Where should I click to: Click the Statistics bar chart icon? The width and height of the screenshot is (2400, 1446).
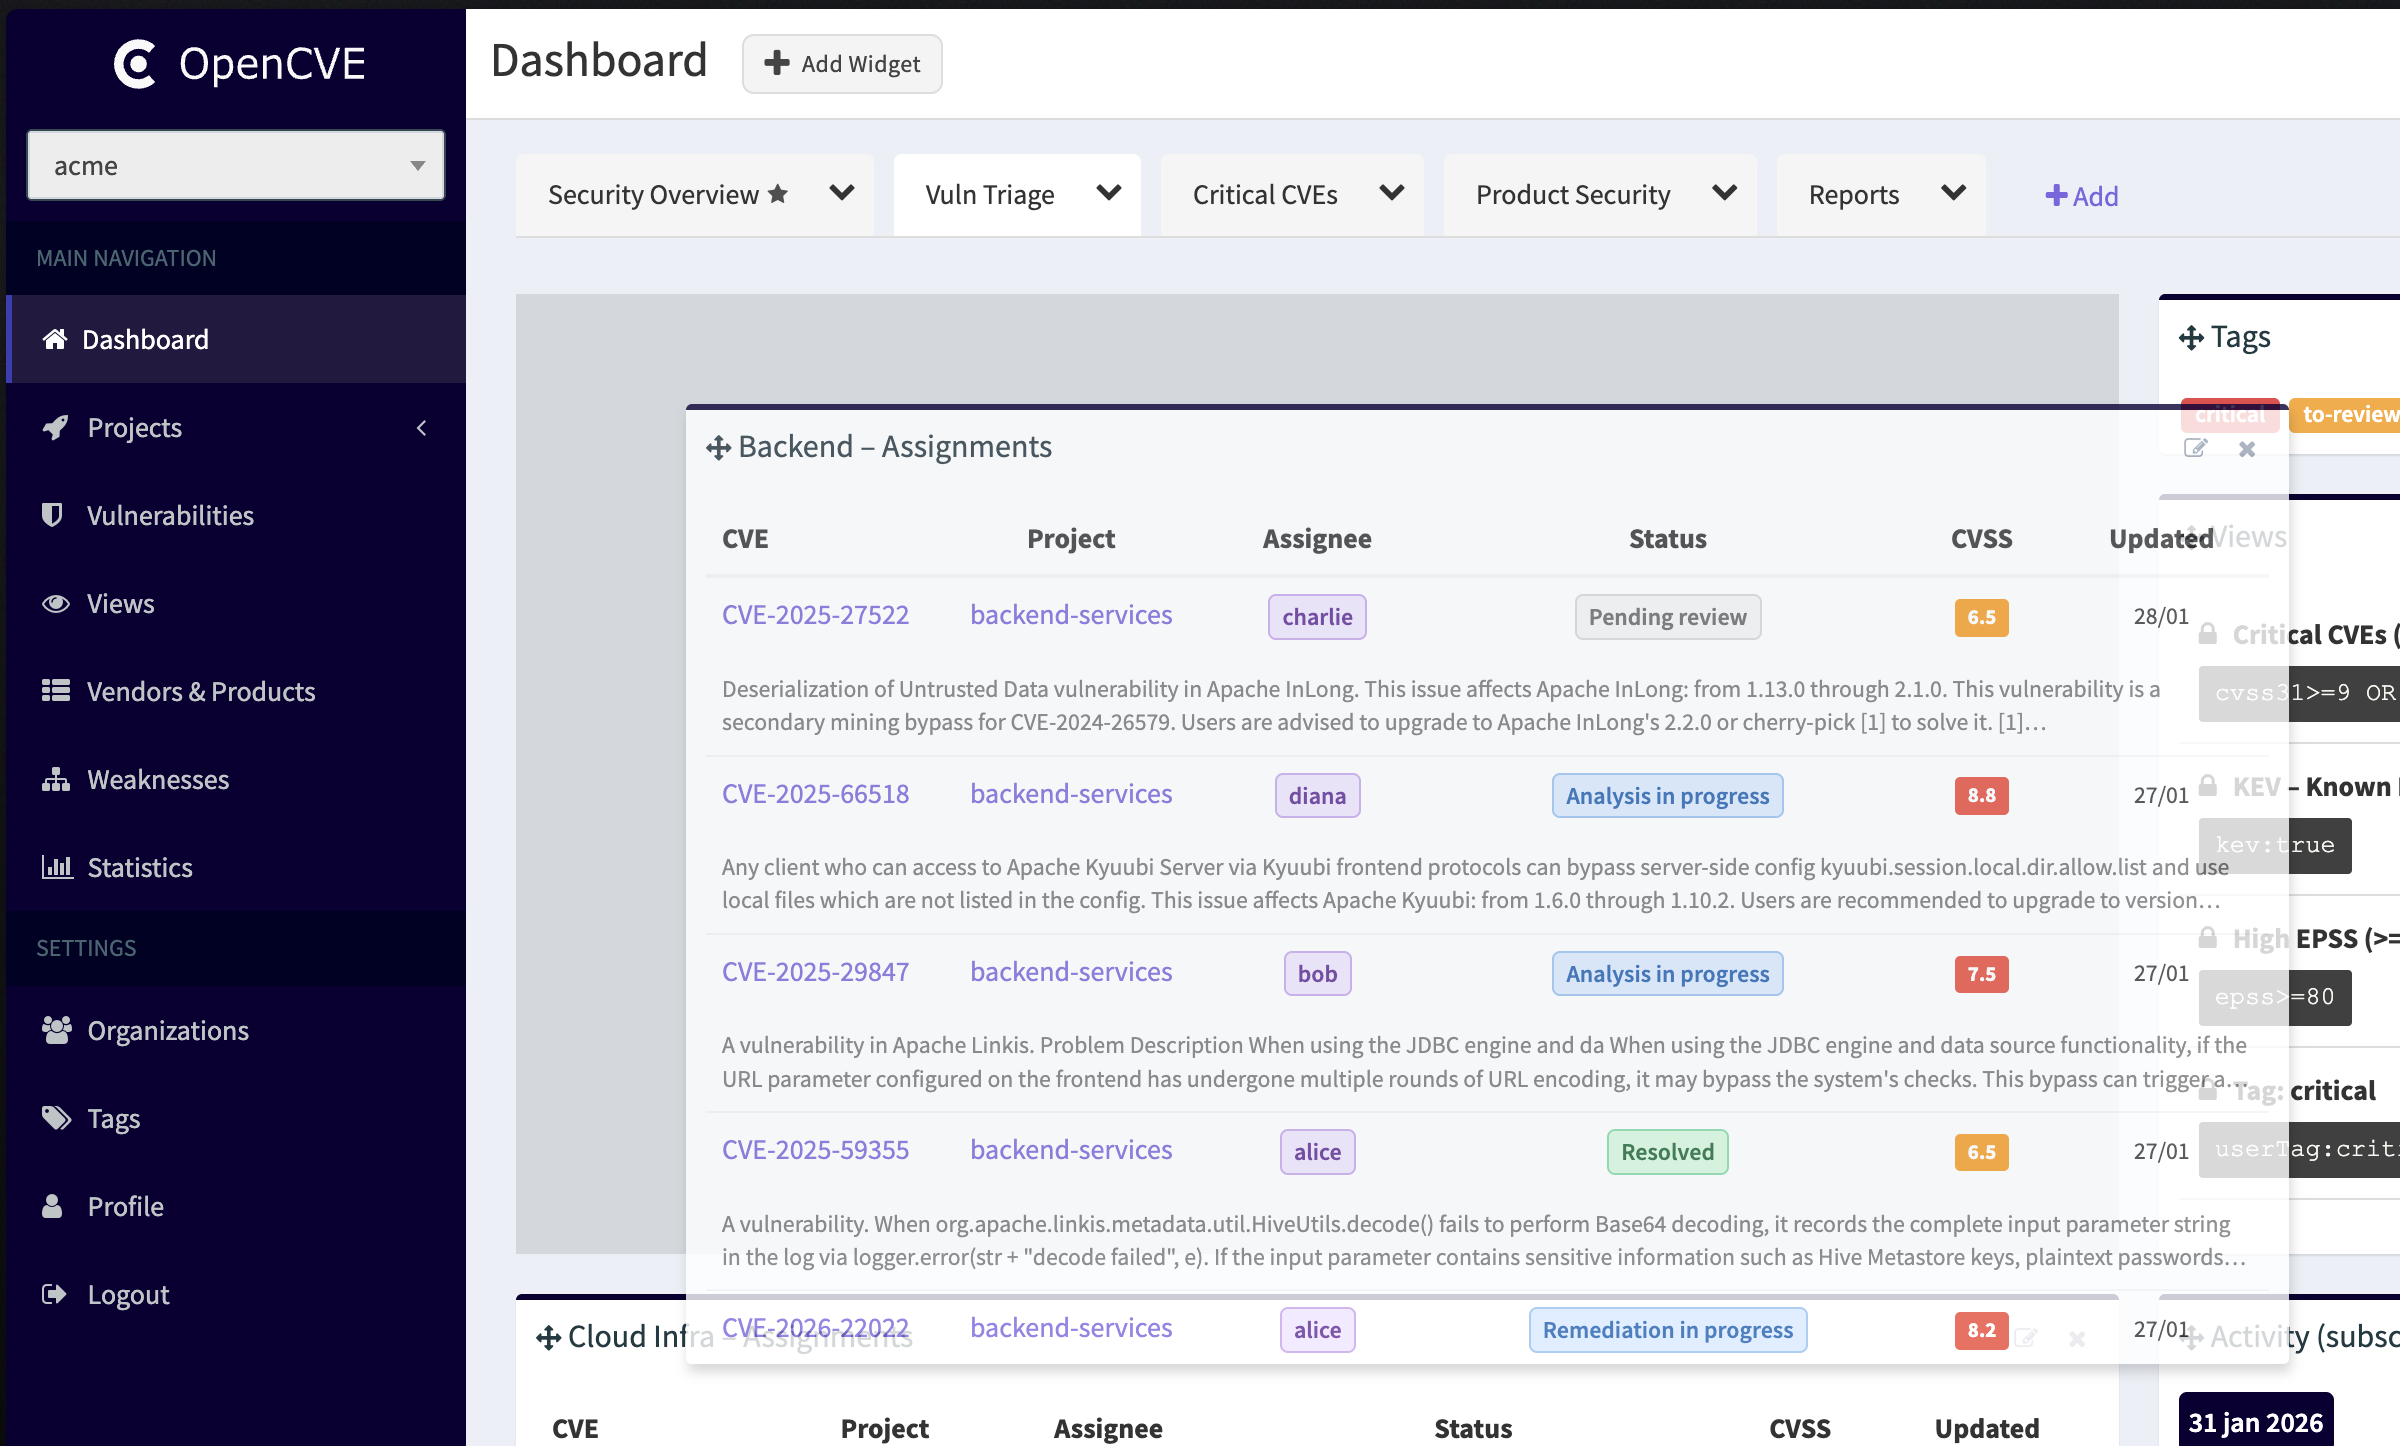click(x=56, y=867)
